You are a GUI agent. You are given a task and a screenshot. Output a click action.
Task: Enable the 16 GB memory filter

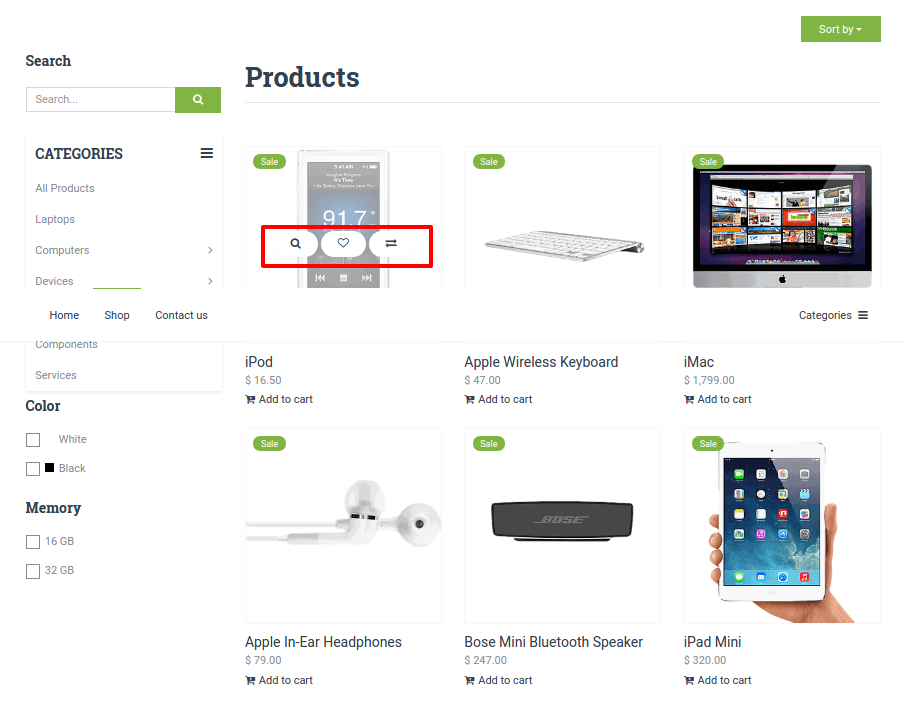pos(33,542)
